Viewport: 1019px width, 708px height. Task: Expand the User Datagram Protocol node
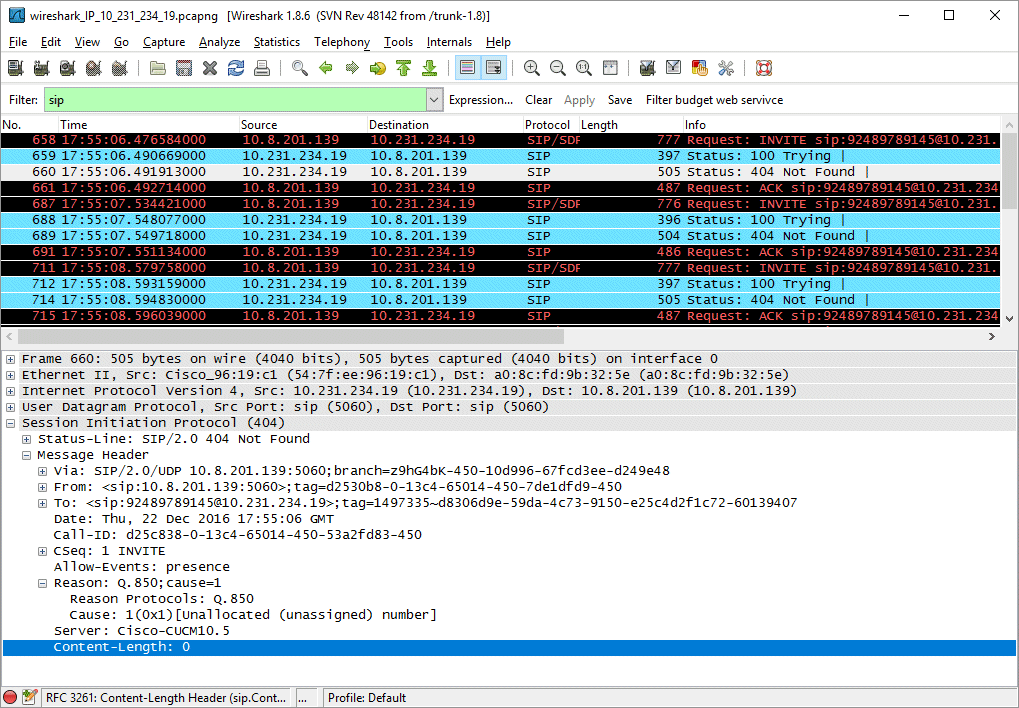tap(10, 407)
